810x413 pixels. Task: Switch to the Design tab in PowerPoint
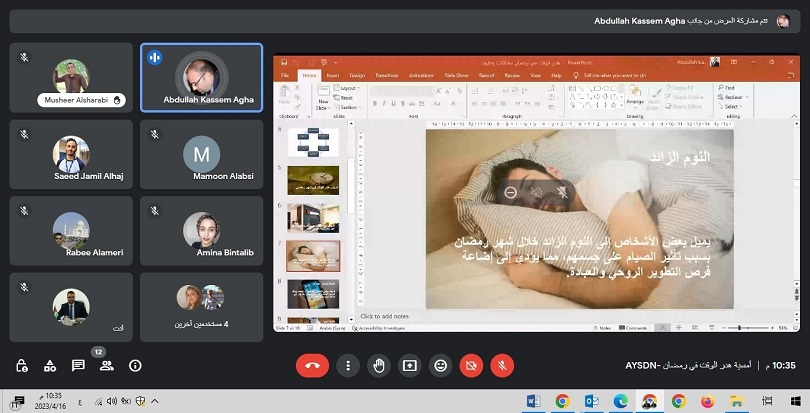357,75
